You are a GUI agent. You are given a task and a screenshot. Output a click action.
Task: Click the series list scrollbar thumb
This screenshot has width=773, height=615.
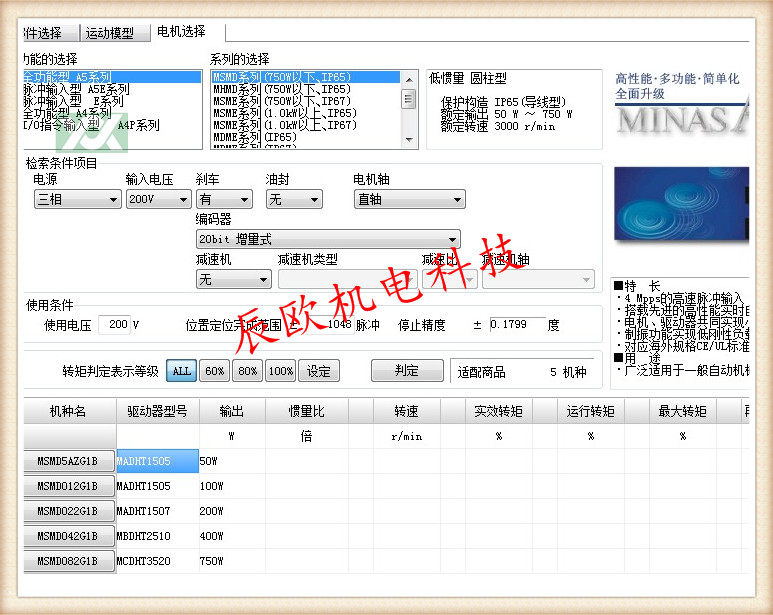[409, 99]
